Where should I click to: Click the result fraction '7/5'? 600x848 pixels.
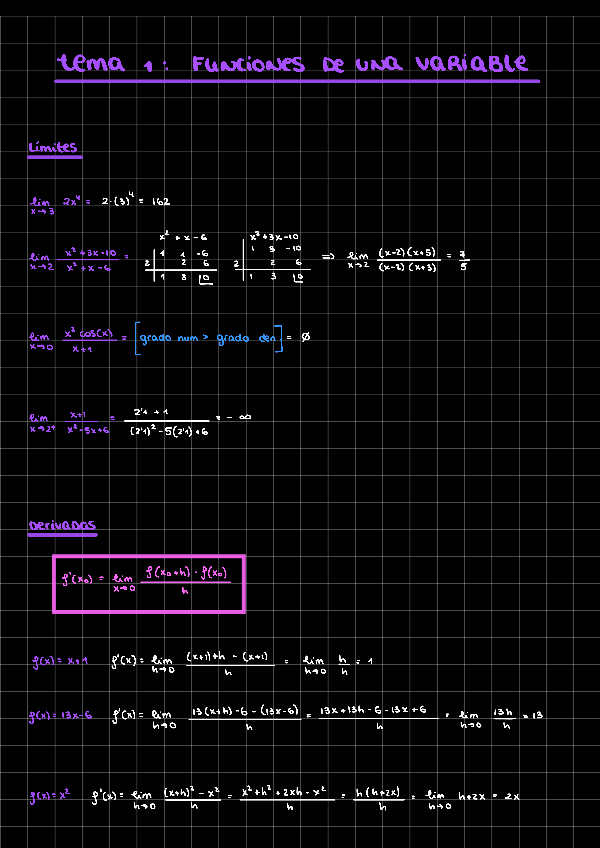pyautogui.click(x=464, y=260)
